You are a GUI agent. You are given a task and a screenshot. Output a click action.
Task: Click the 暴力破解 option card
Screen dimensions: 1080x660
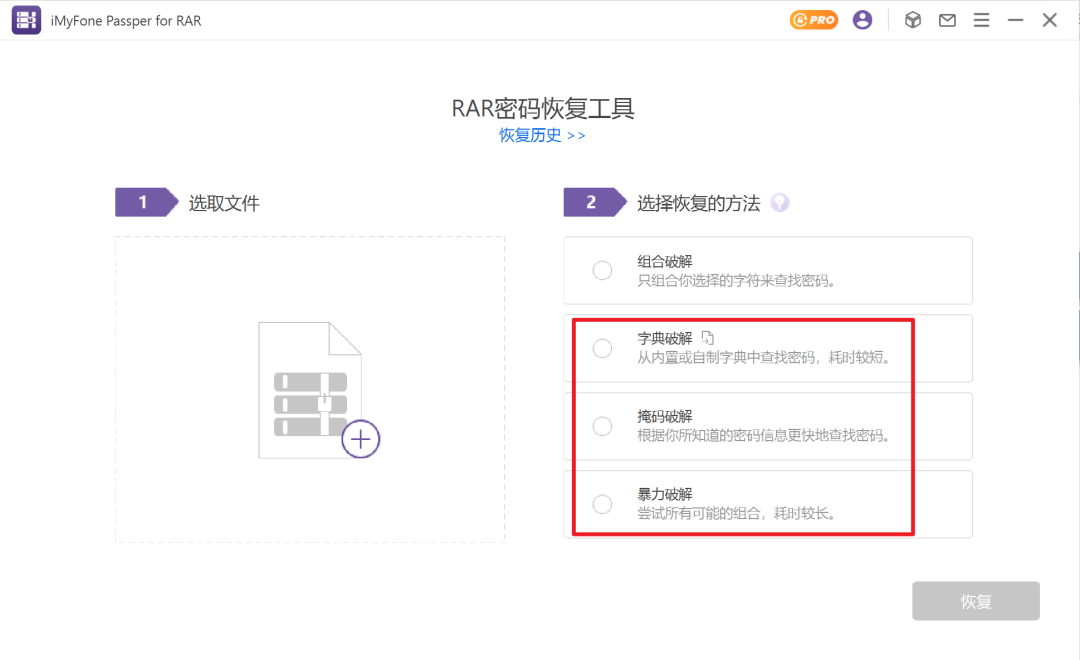pyautogui.click(x=768, y=504)
